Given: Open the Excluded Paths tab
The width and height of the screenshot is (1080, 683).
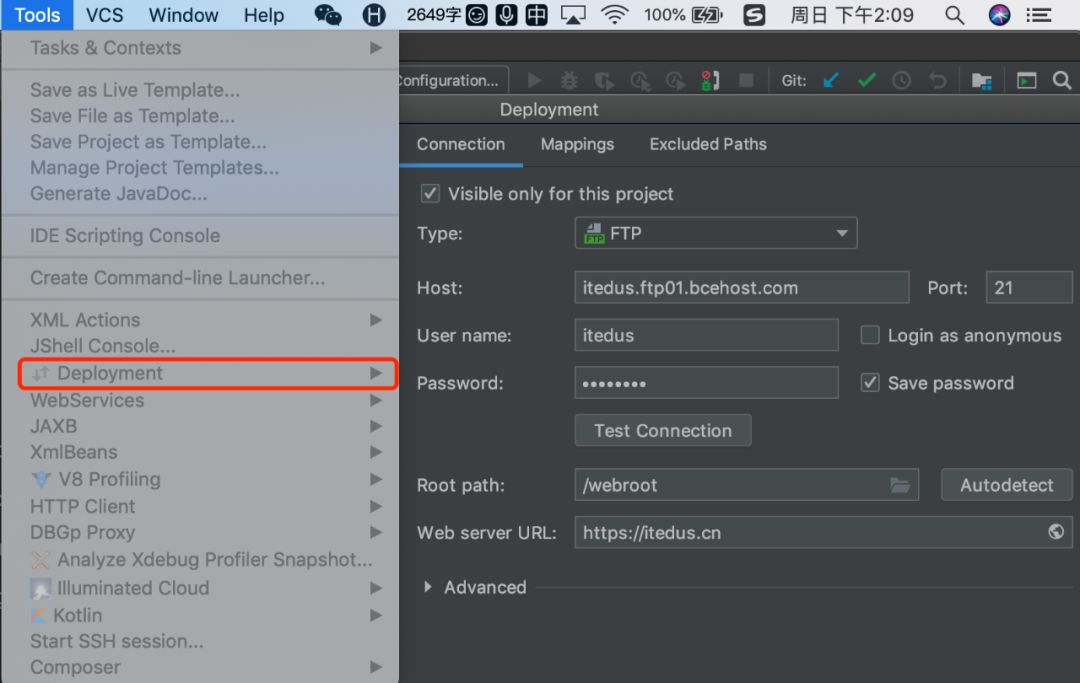Looking at the screenshot, I should coord(708,144).
